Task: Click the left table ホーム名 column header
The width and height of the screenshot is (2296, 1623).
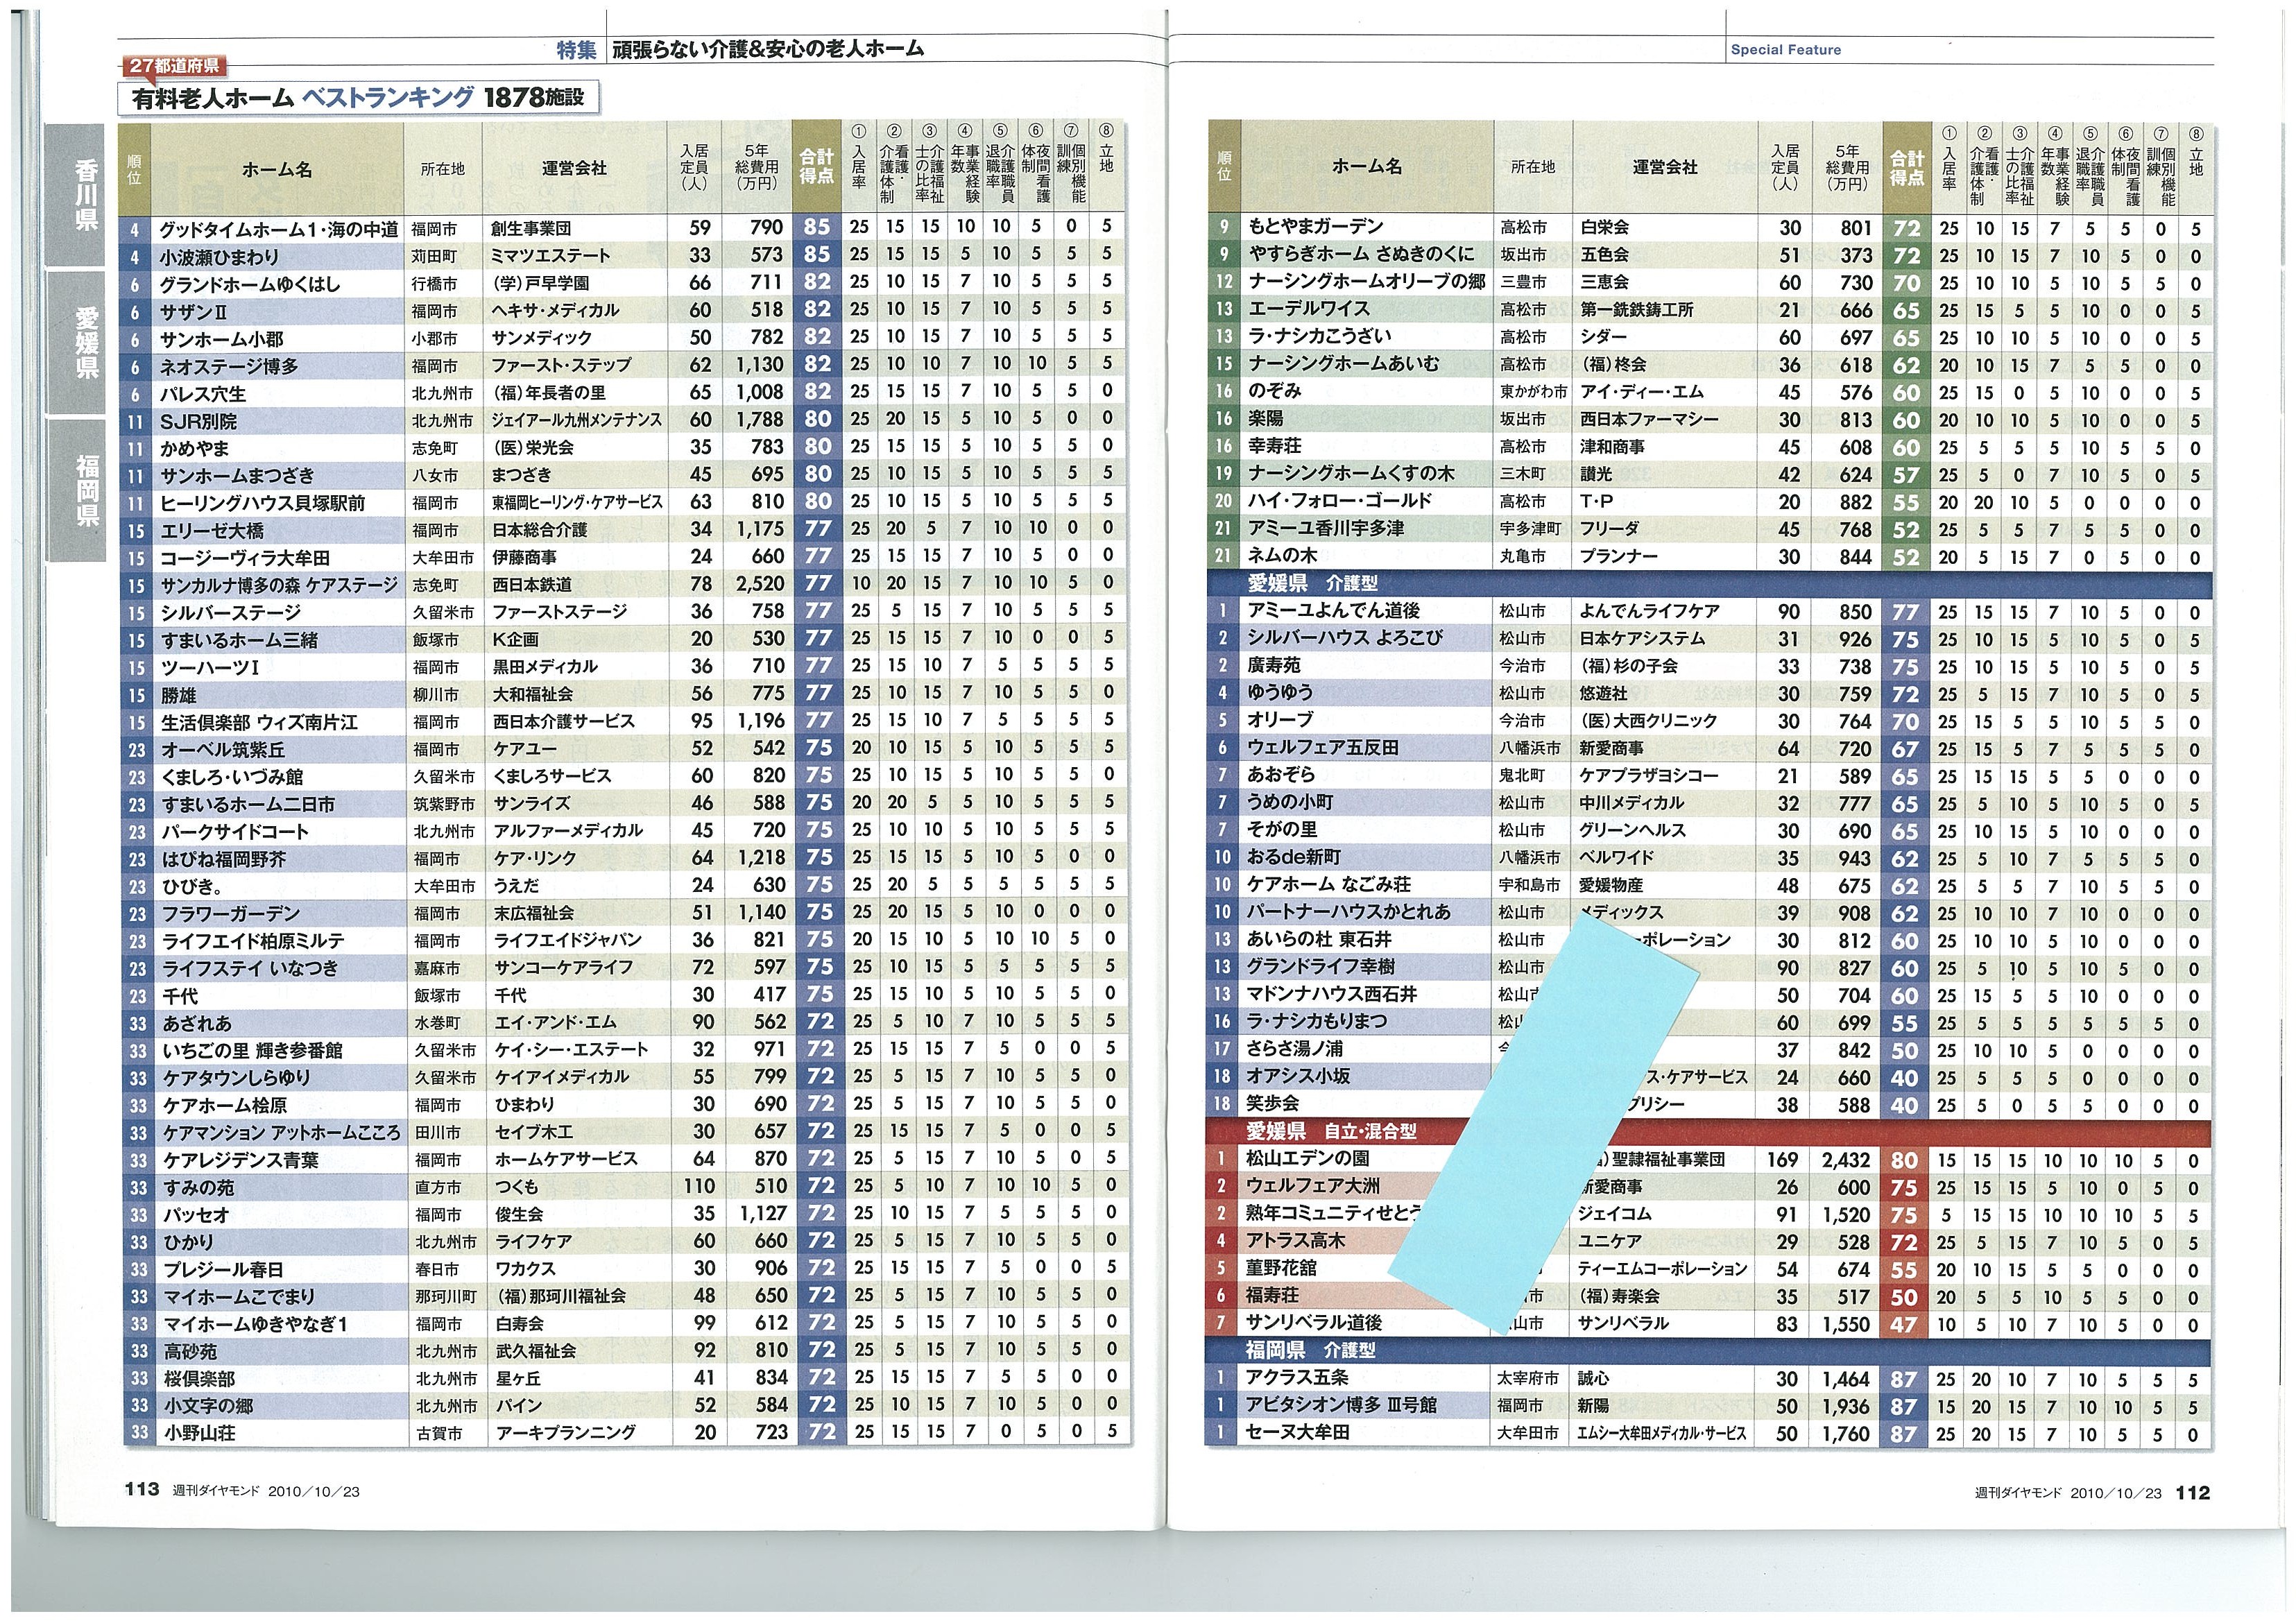Action: (x=277, y=169)
